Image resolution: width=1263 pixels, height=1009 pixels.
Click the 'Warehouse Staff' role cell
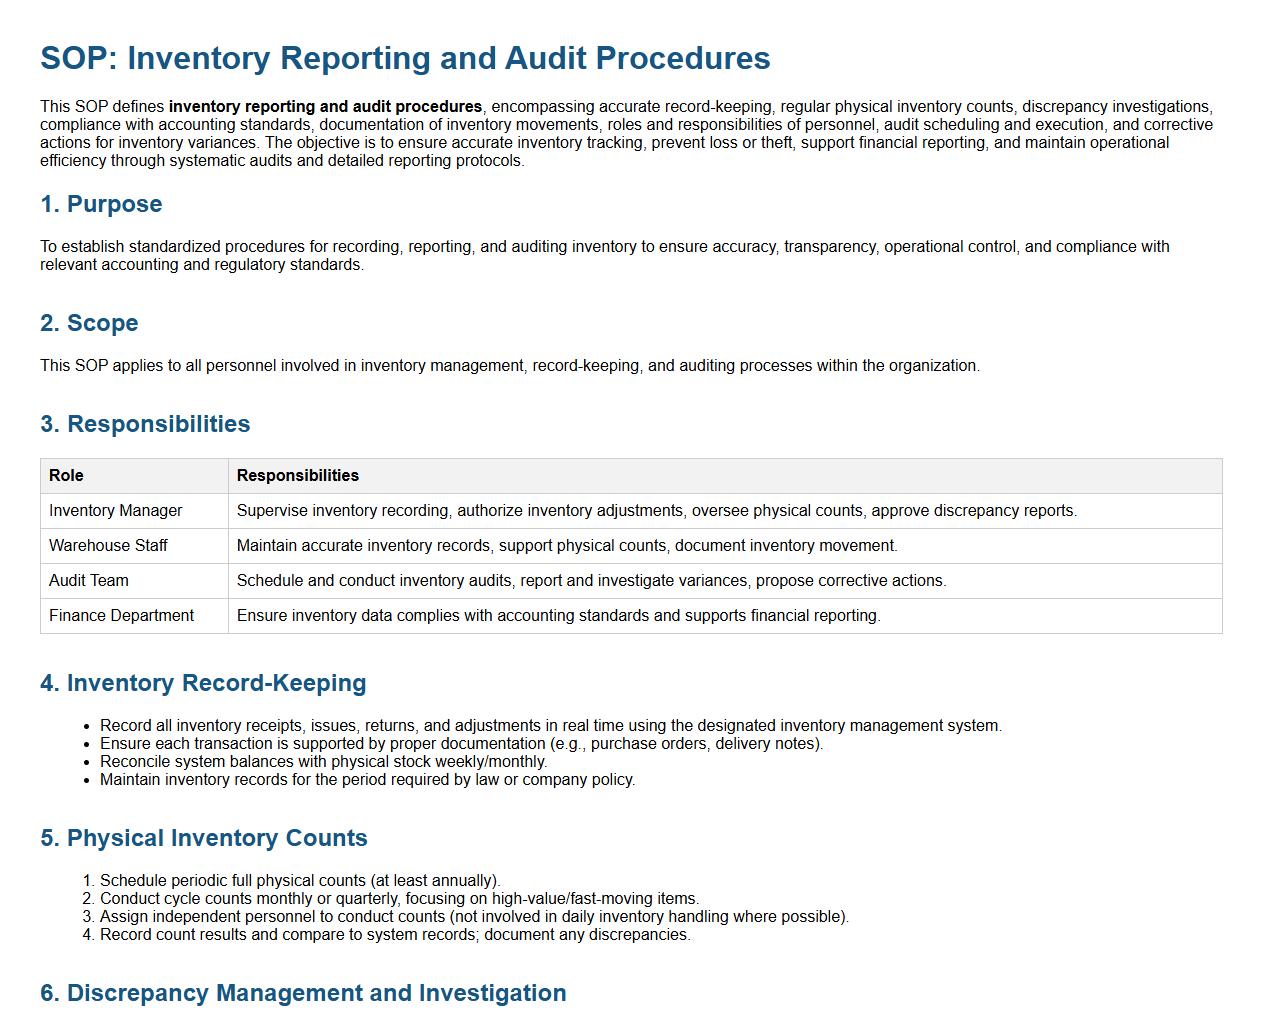click(x=108, y=546)
